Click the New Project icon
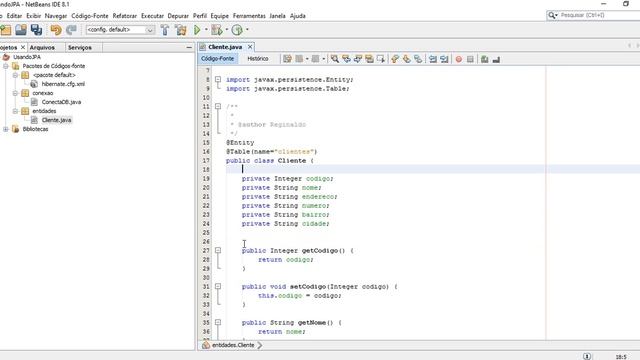The image size is (640, 360). 5,30
